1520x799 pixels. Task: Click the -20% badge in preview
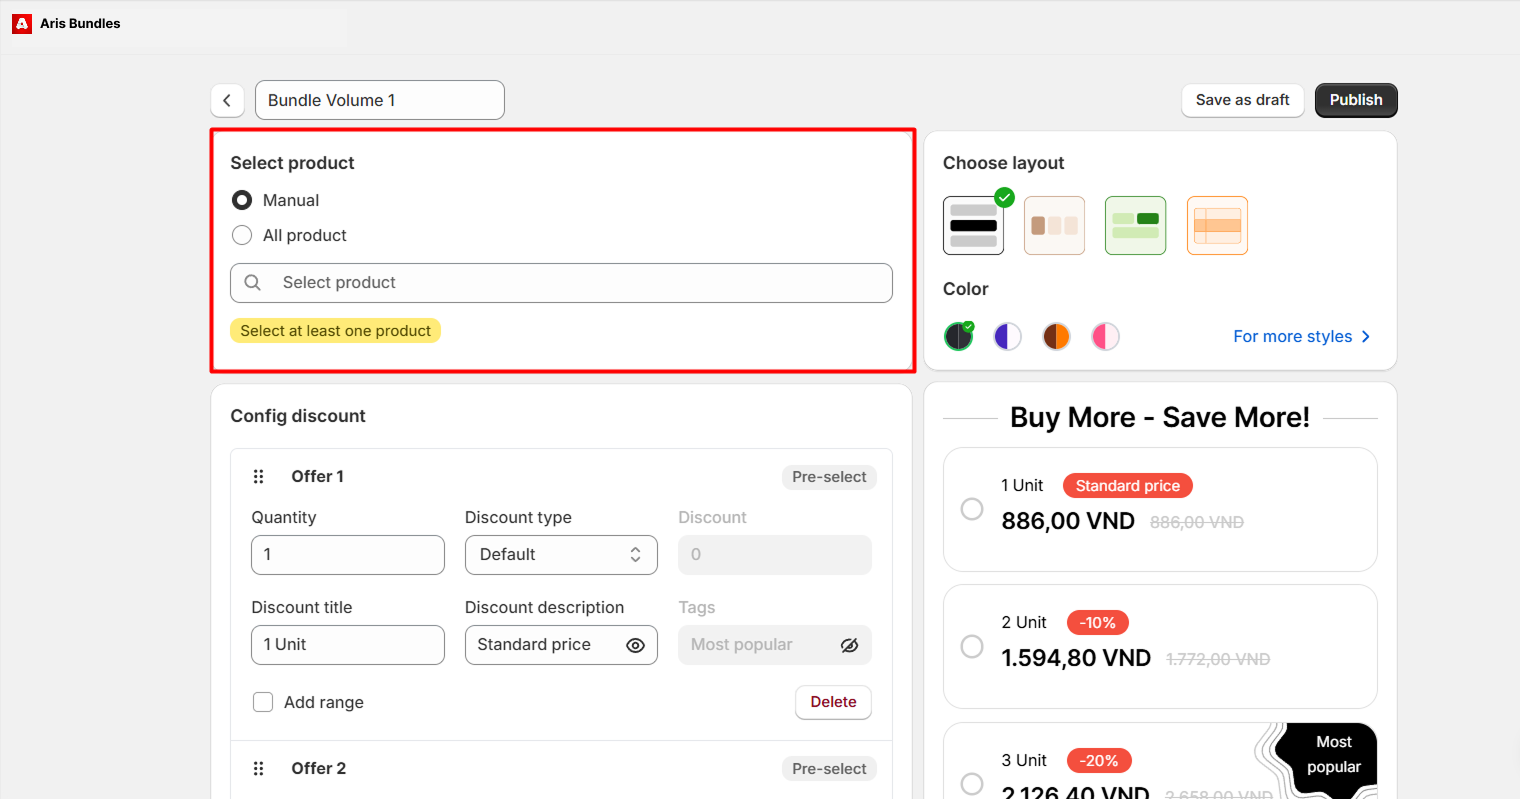tap(1100, 761)
